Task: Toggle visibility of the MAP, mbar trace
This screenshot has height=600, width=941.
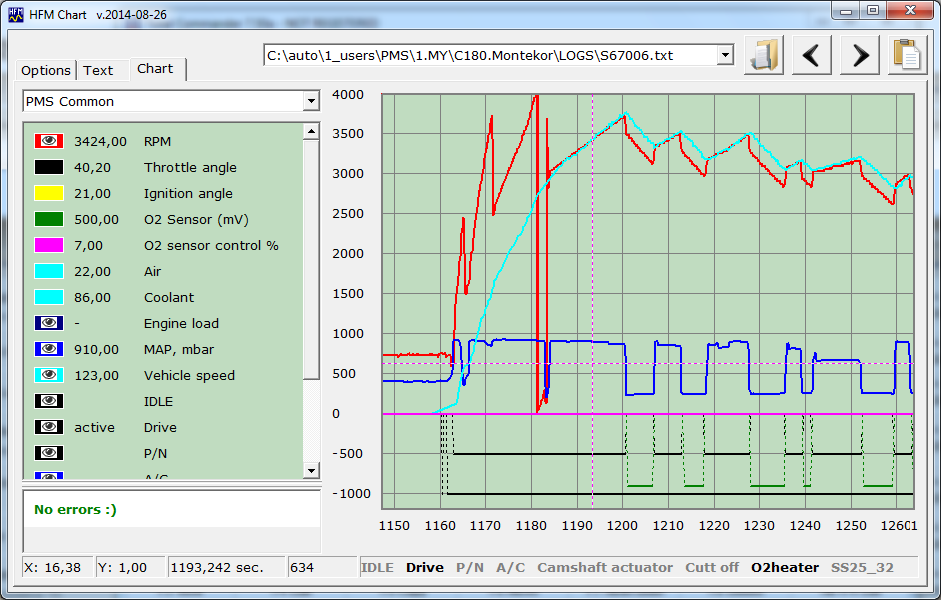Action: point(49,349)
